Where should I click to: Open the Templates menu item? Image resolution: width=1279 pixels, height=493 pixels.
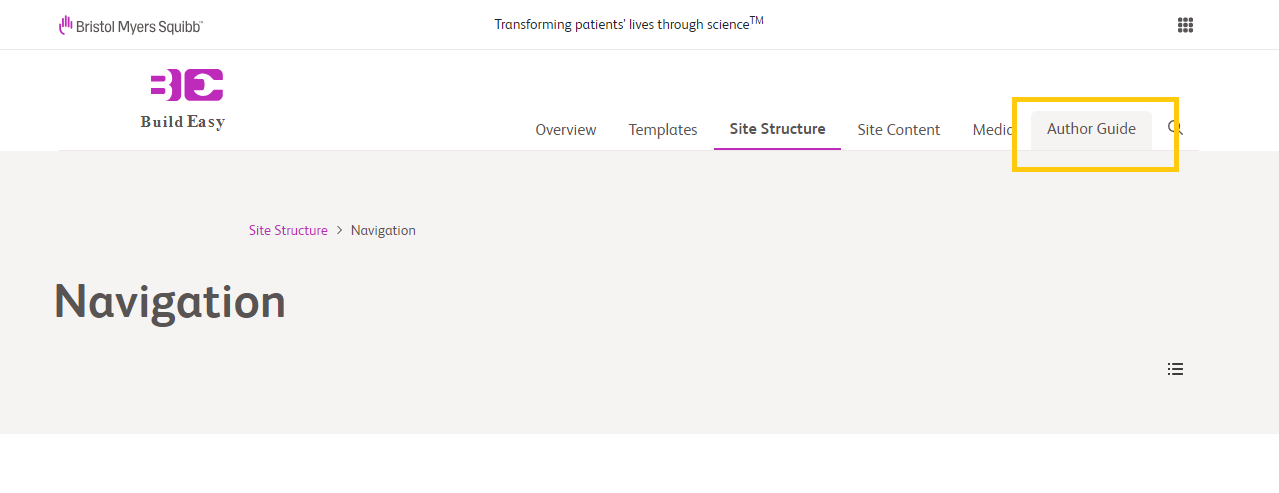pyautogui.click(x=663, y=130)
